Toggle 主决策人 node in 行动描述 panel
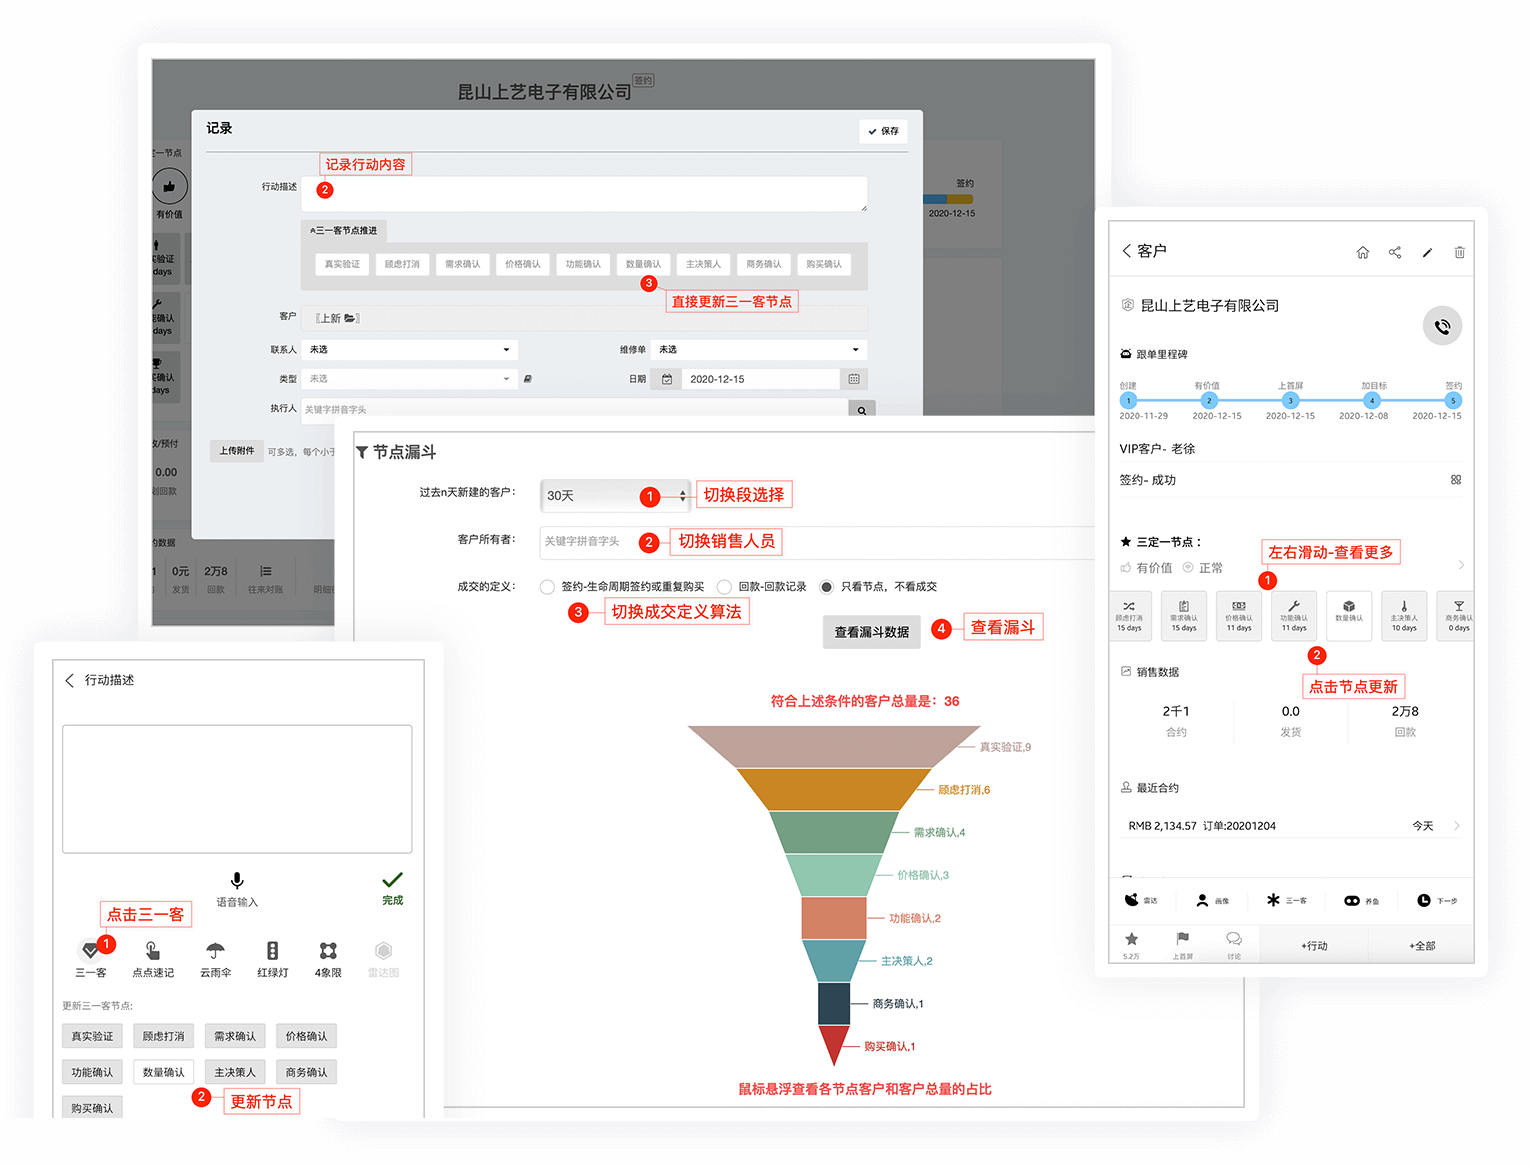This screenshot has height=1164, width=1531. click(235, 1072)
